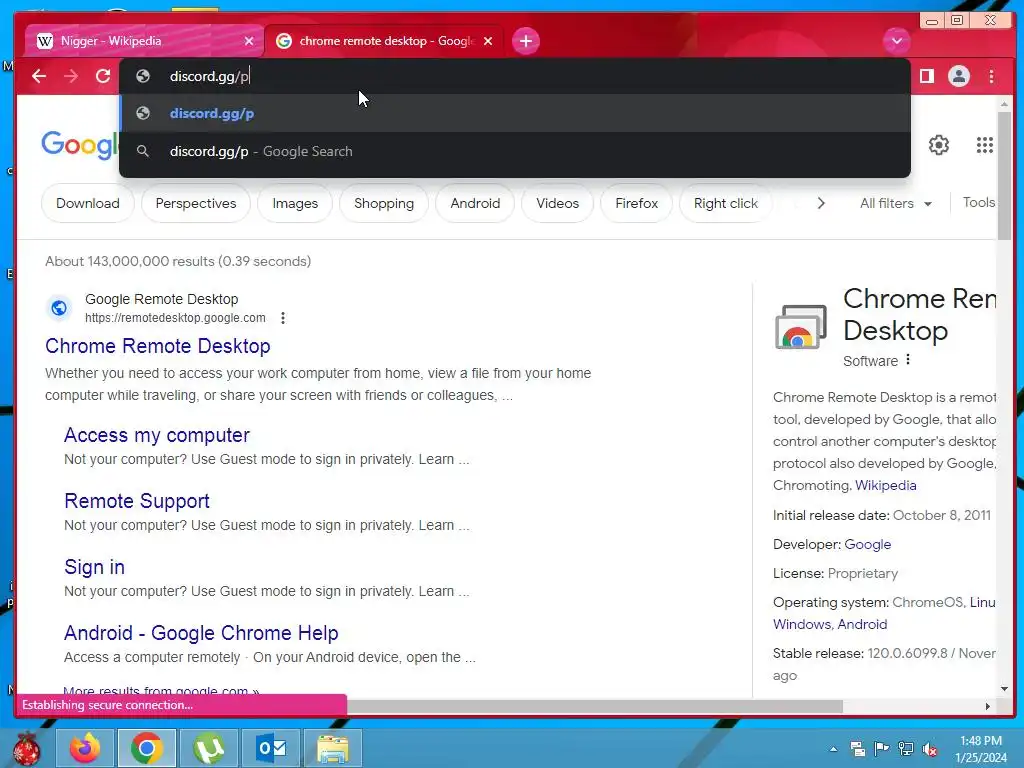This screenshot has height=768, width=1024.
Task: Select the Shopping filter chip
Action: pyautogui.click(x=384, y=203)
